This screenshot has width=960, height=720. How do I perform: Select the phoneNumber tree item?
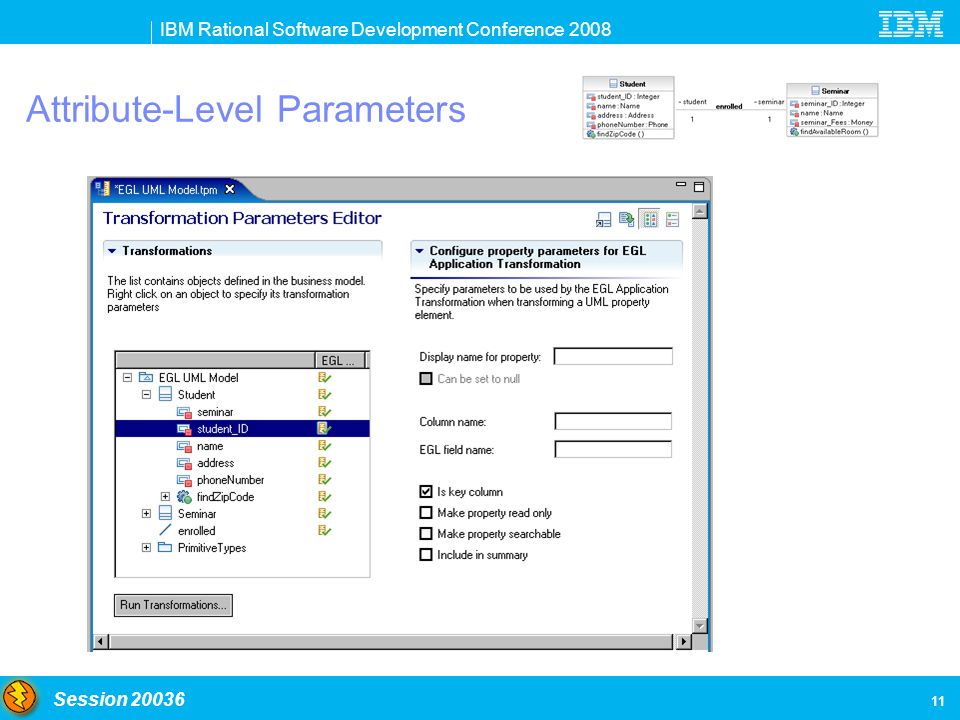tap(230, 480)
